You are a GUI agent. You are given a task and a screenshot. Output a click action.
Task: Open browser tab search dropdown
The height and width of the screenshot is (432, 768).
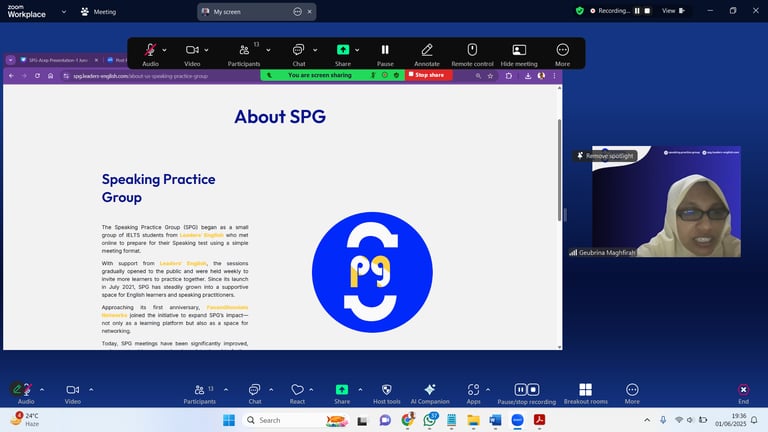[x=10, y=60]
